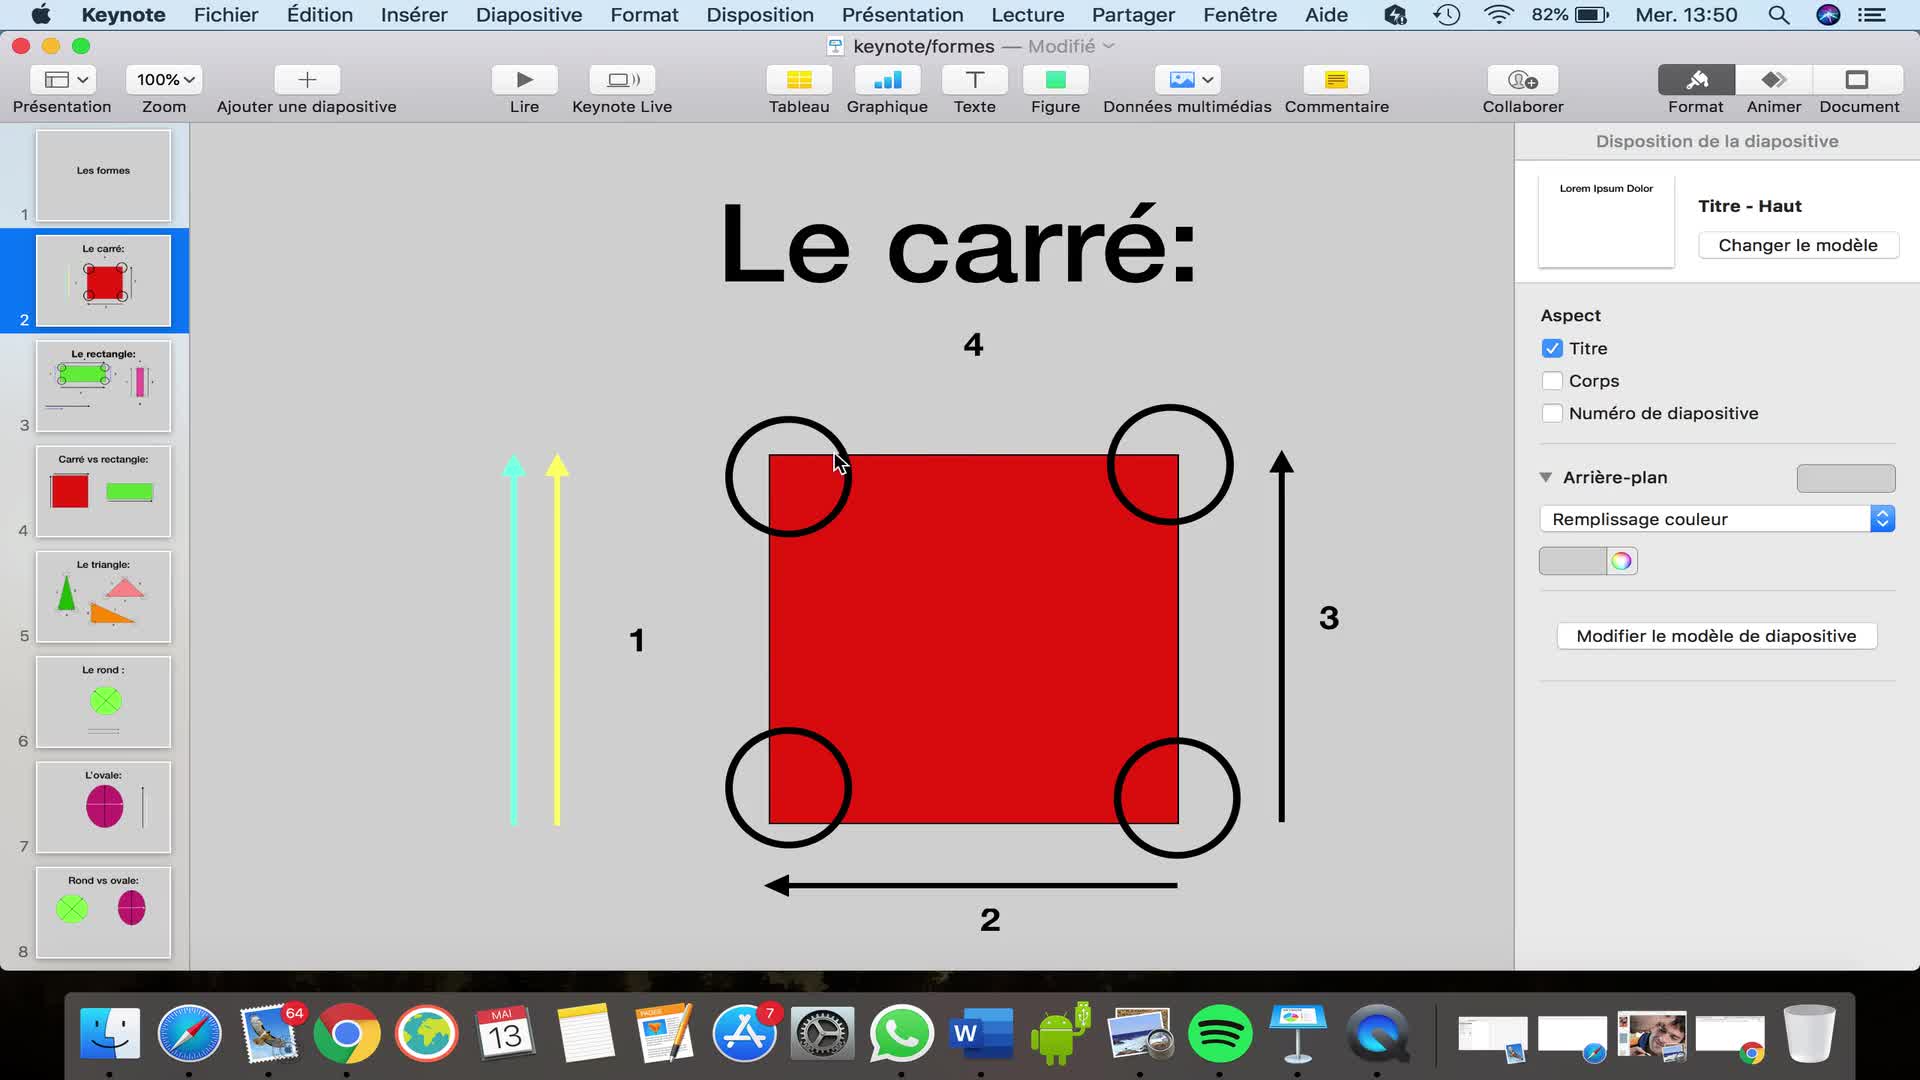The width and height of the screenshot is (1920, 1080).
Task: Open the Insérer menu
Action: tap(413, 15)
